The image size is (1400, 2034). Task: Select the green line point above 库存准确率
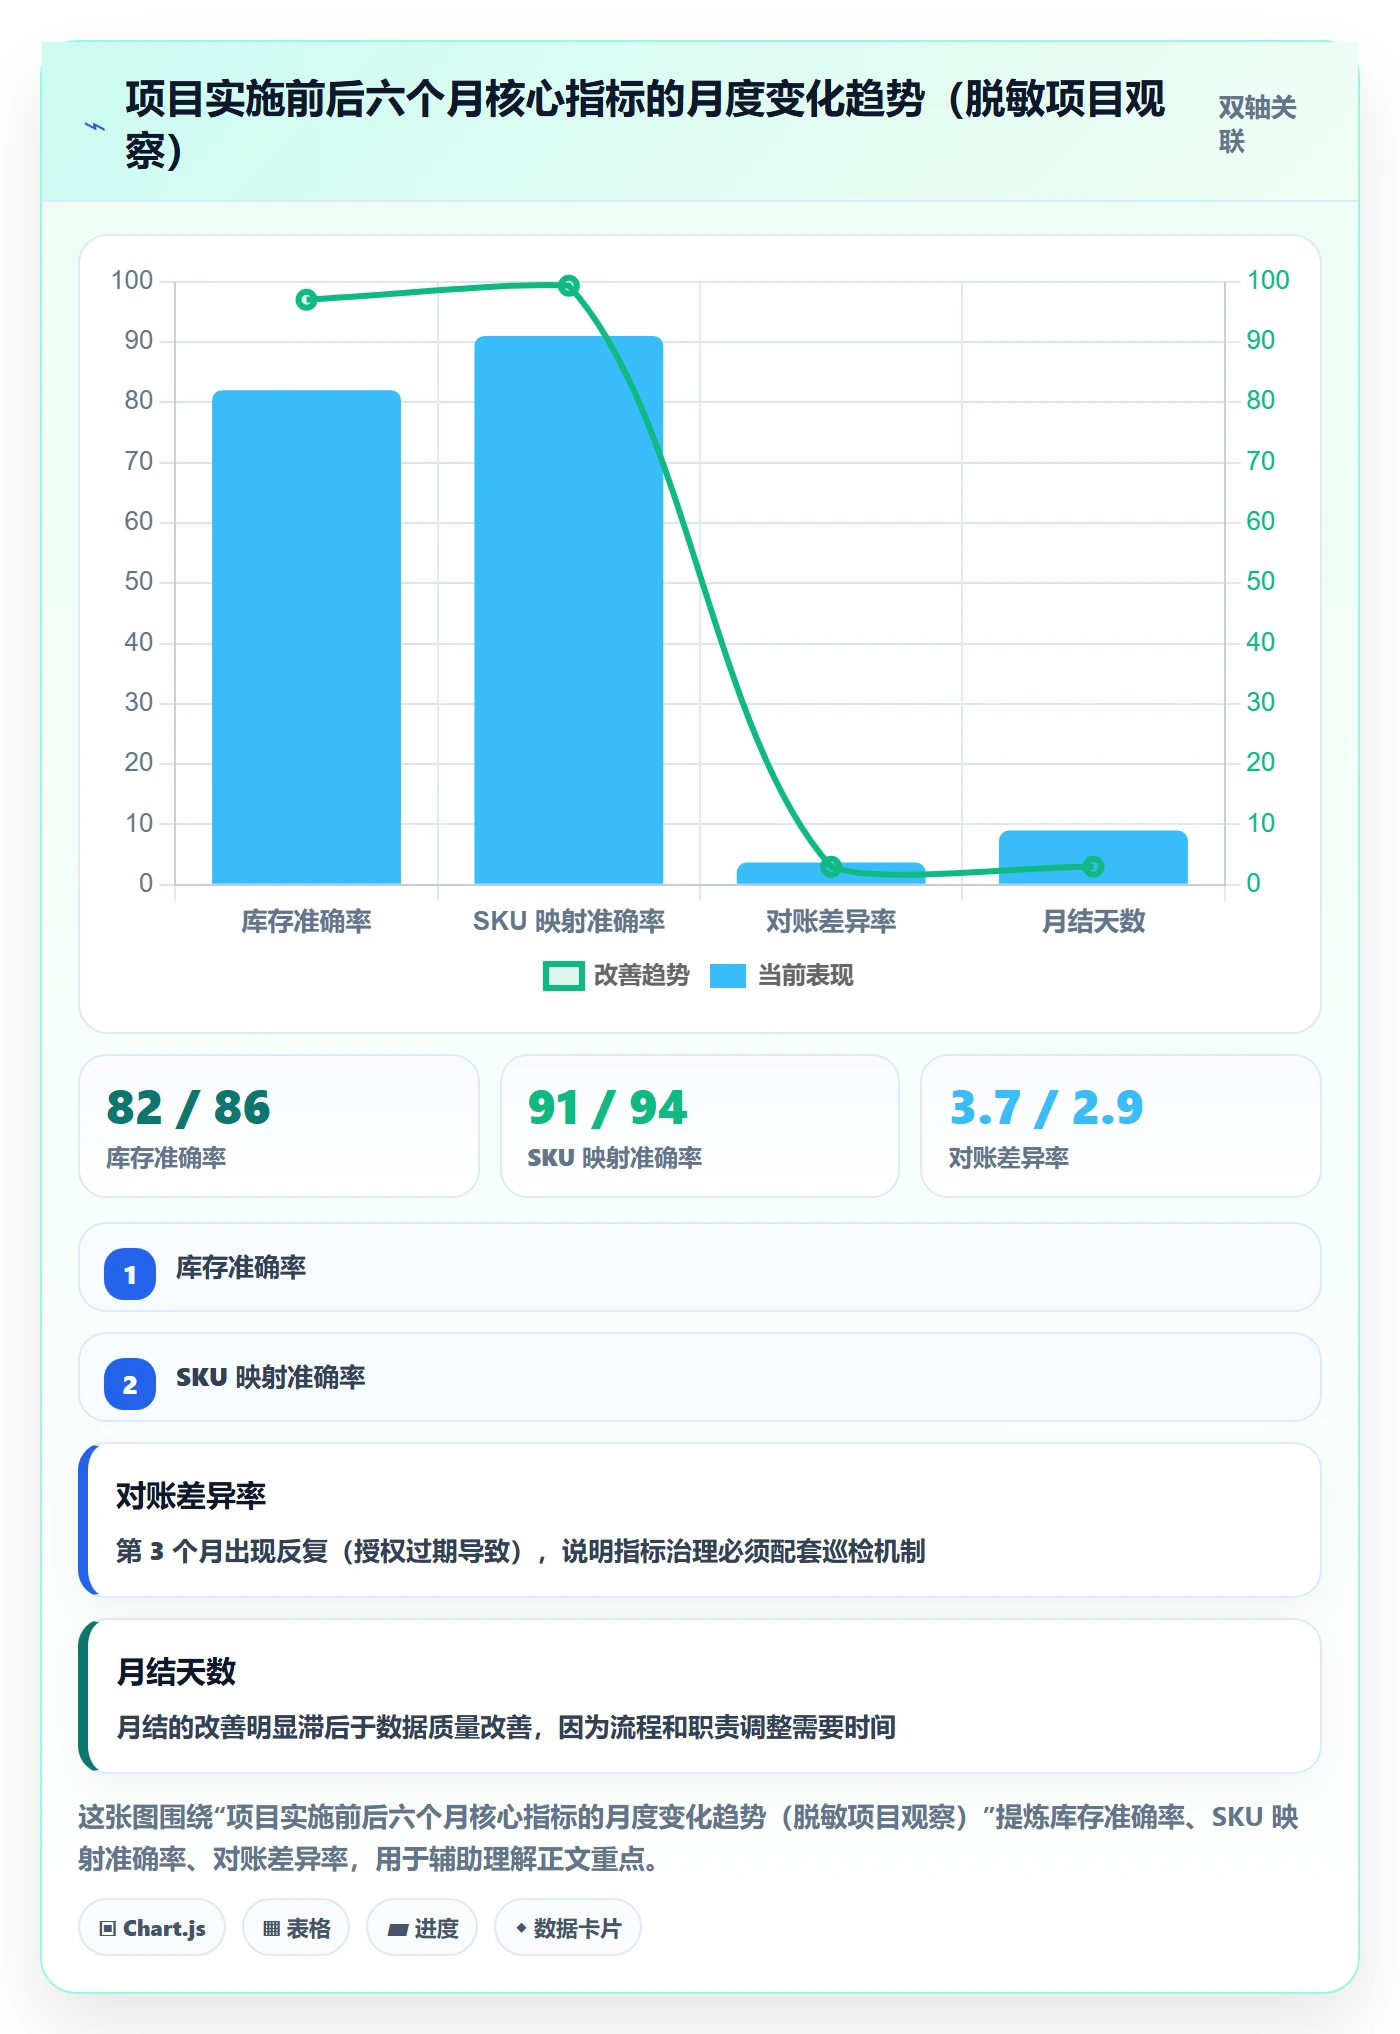click(x=306, y=299)
